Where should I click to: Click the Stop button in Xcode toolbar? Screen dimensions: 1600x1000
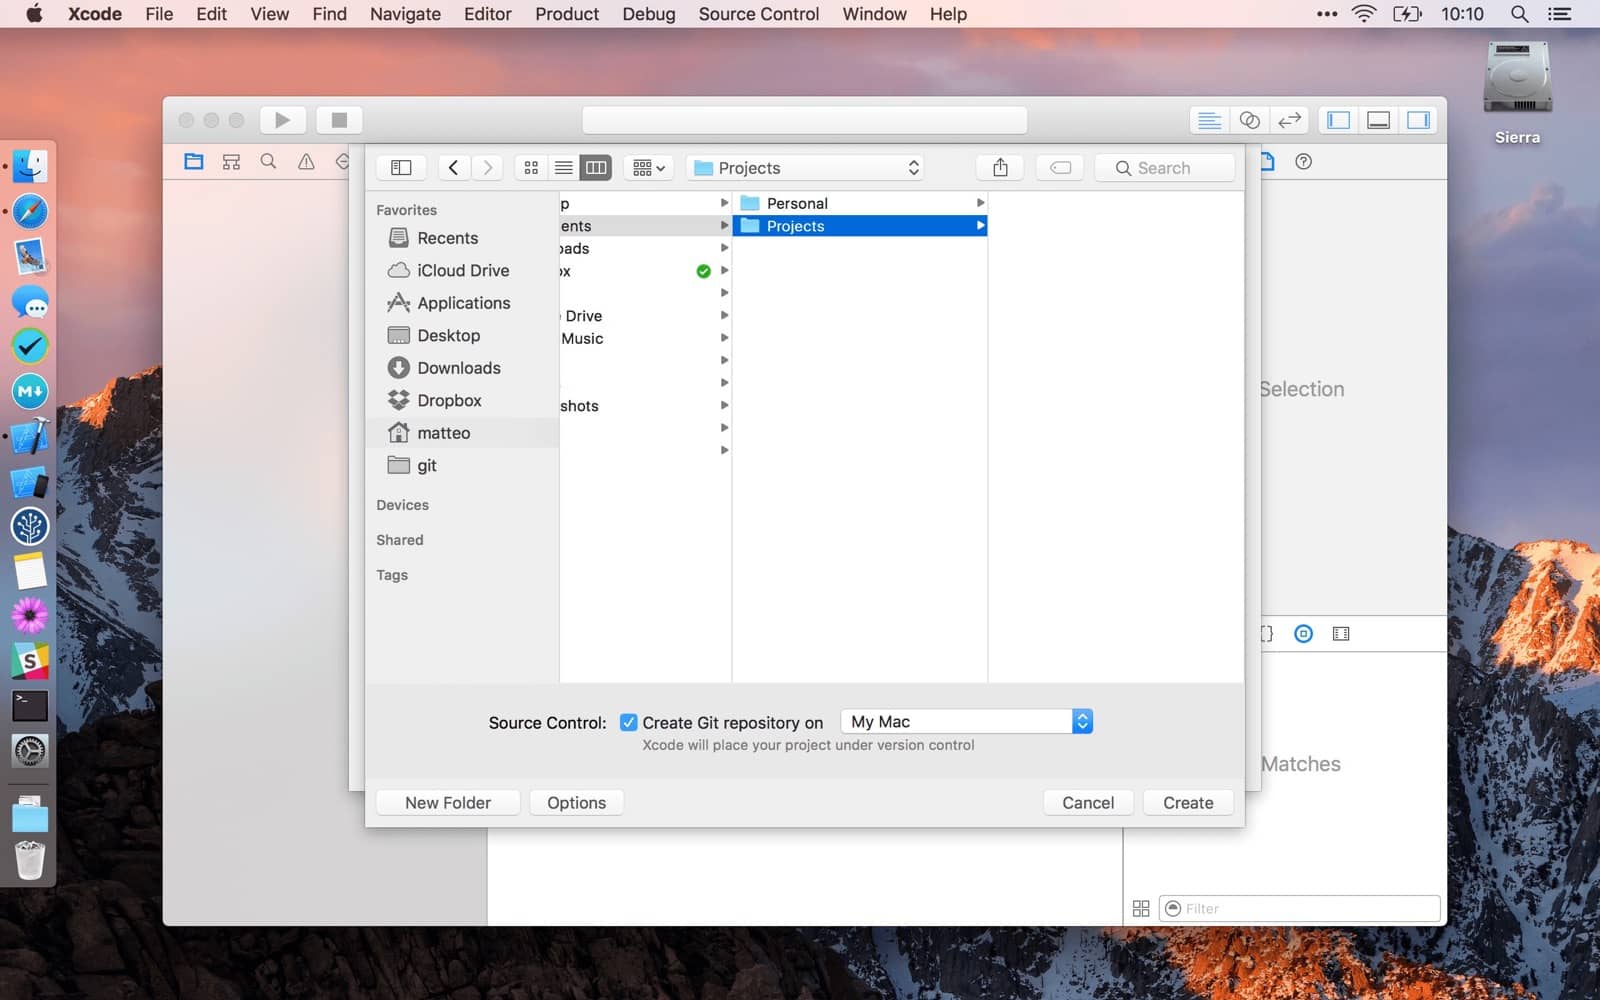click(339, 120)
